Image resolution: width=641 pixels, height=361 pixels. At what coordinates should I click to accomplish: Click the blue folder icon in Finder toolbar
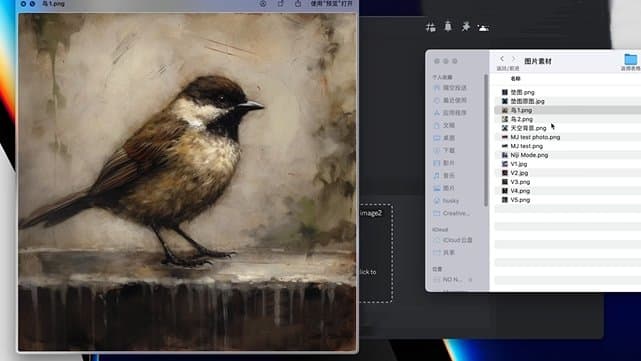(x=631, y=59)
